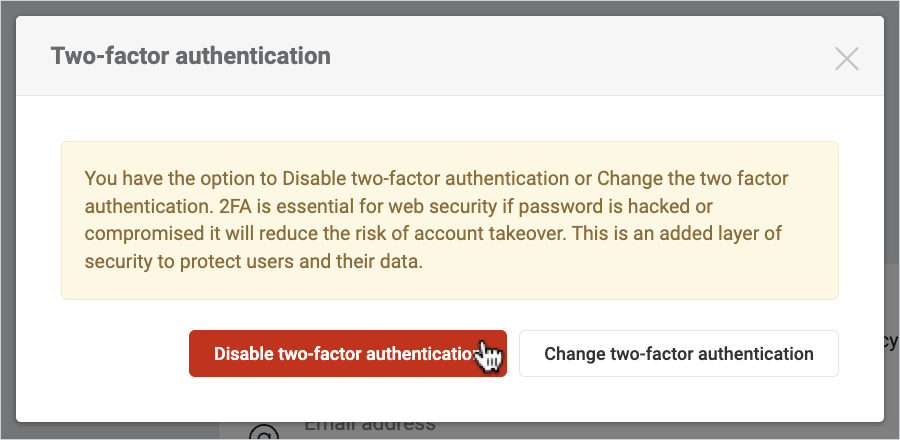Click the partially hidden Email address label
Viewport: 900px width, 440px height.
coord(369,425)
